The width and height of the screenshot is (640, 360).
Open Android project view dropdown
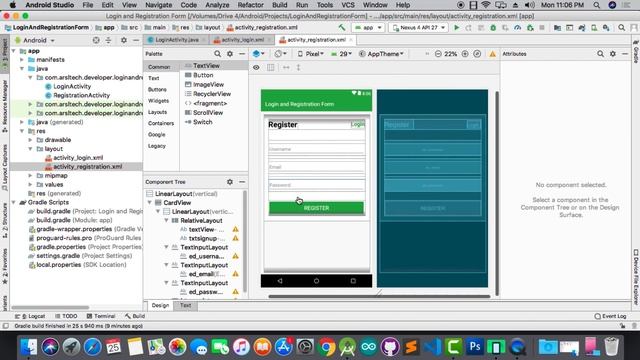coord(35,40)
